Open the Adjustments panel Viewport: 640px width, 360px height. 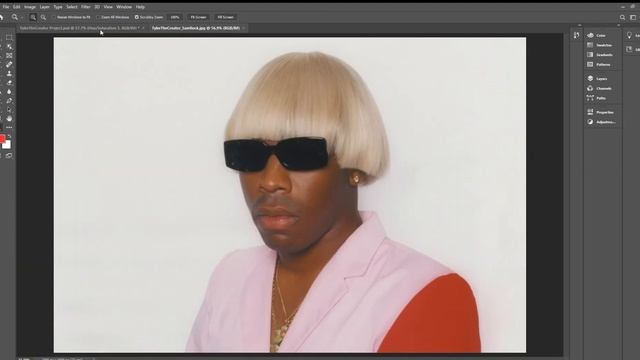tap(602, 122)
